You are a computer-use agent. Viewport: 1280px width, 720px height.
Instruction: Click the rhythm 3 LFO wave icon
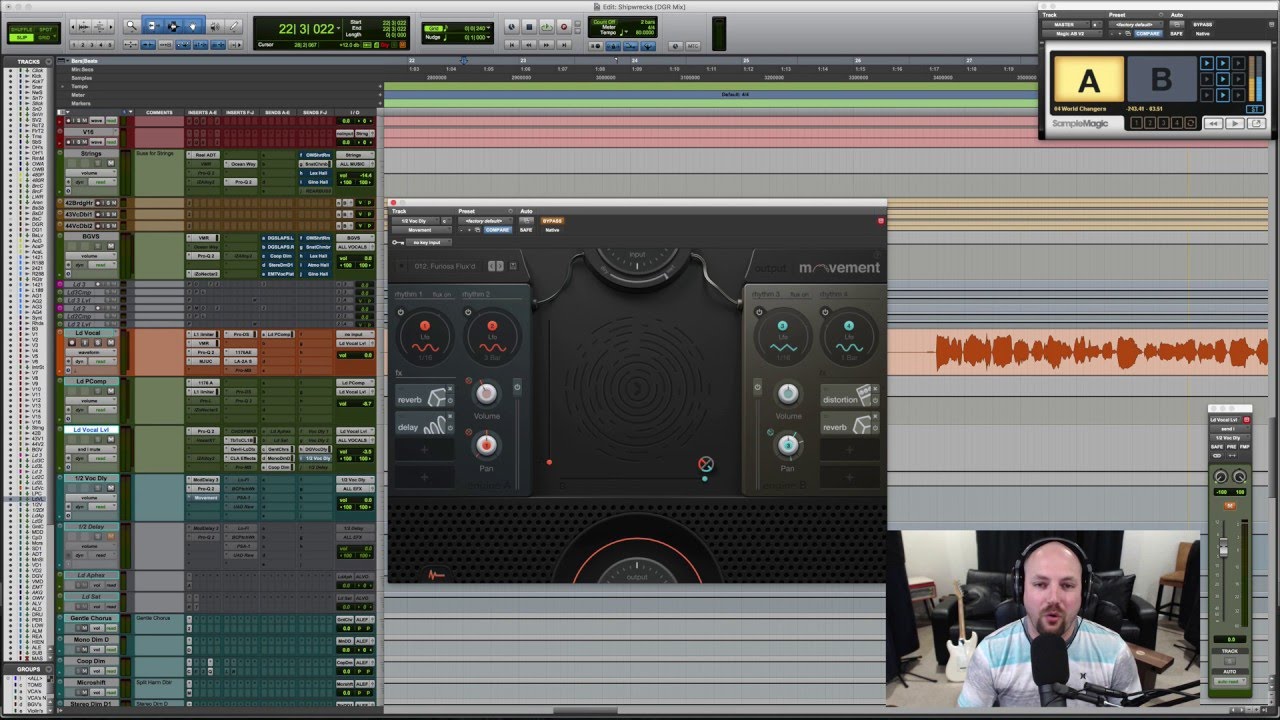coord(782,348)
